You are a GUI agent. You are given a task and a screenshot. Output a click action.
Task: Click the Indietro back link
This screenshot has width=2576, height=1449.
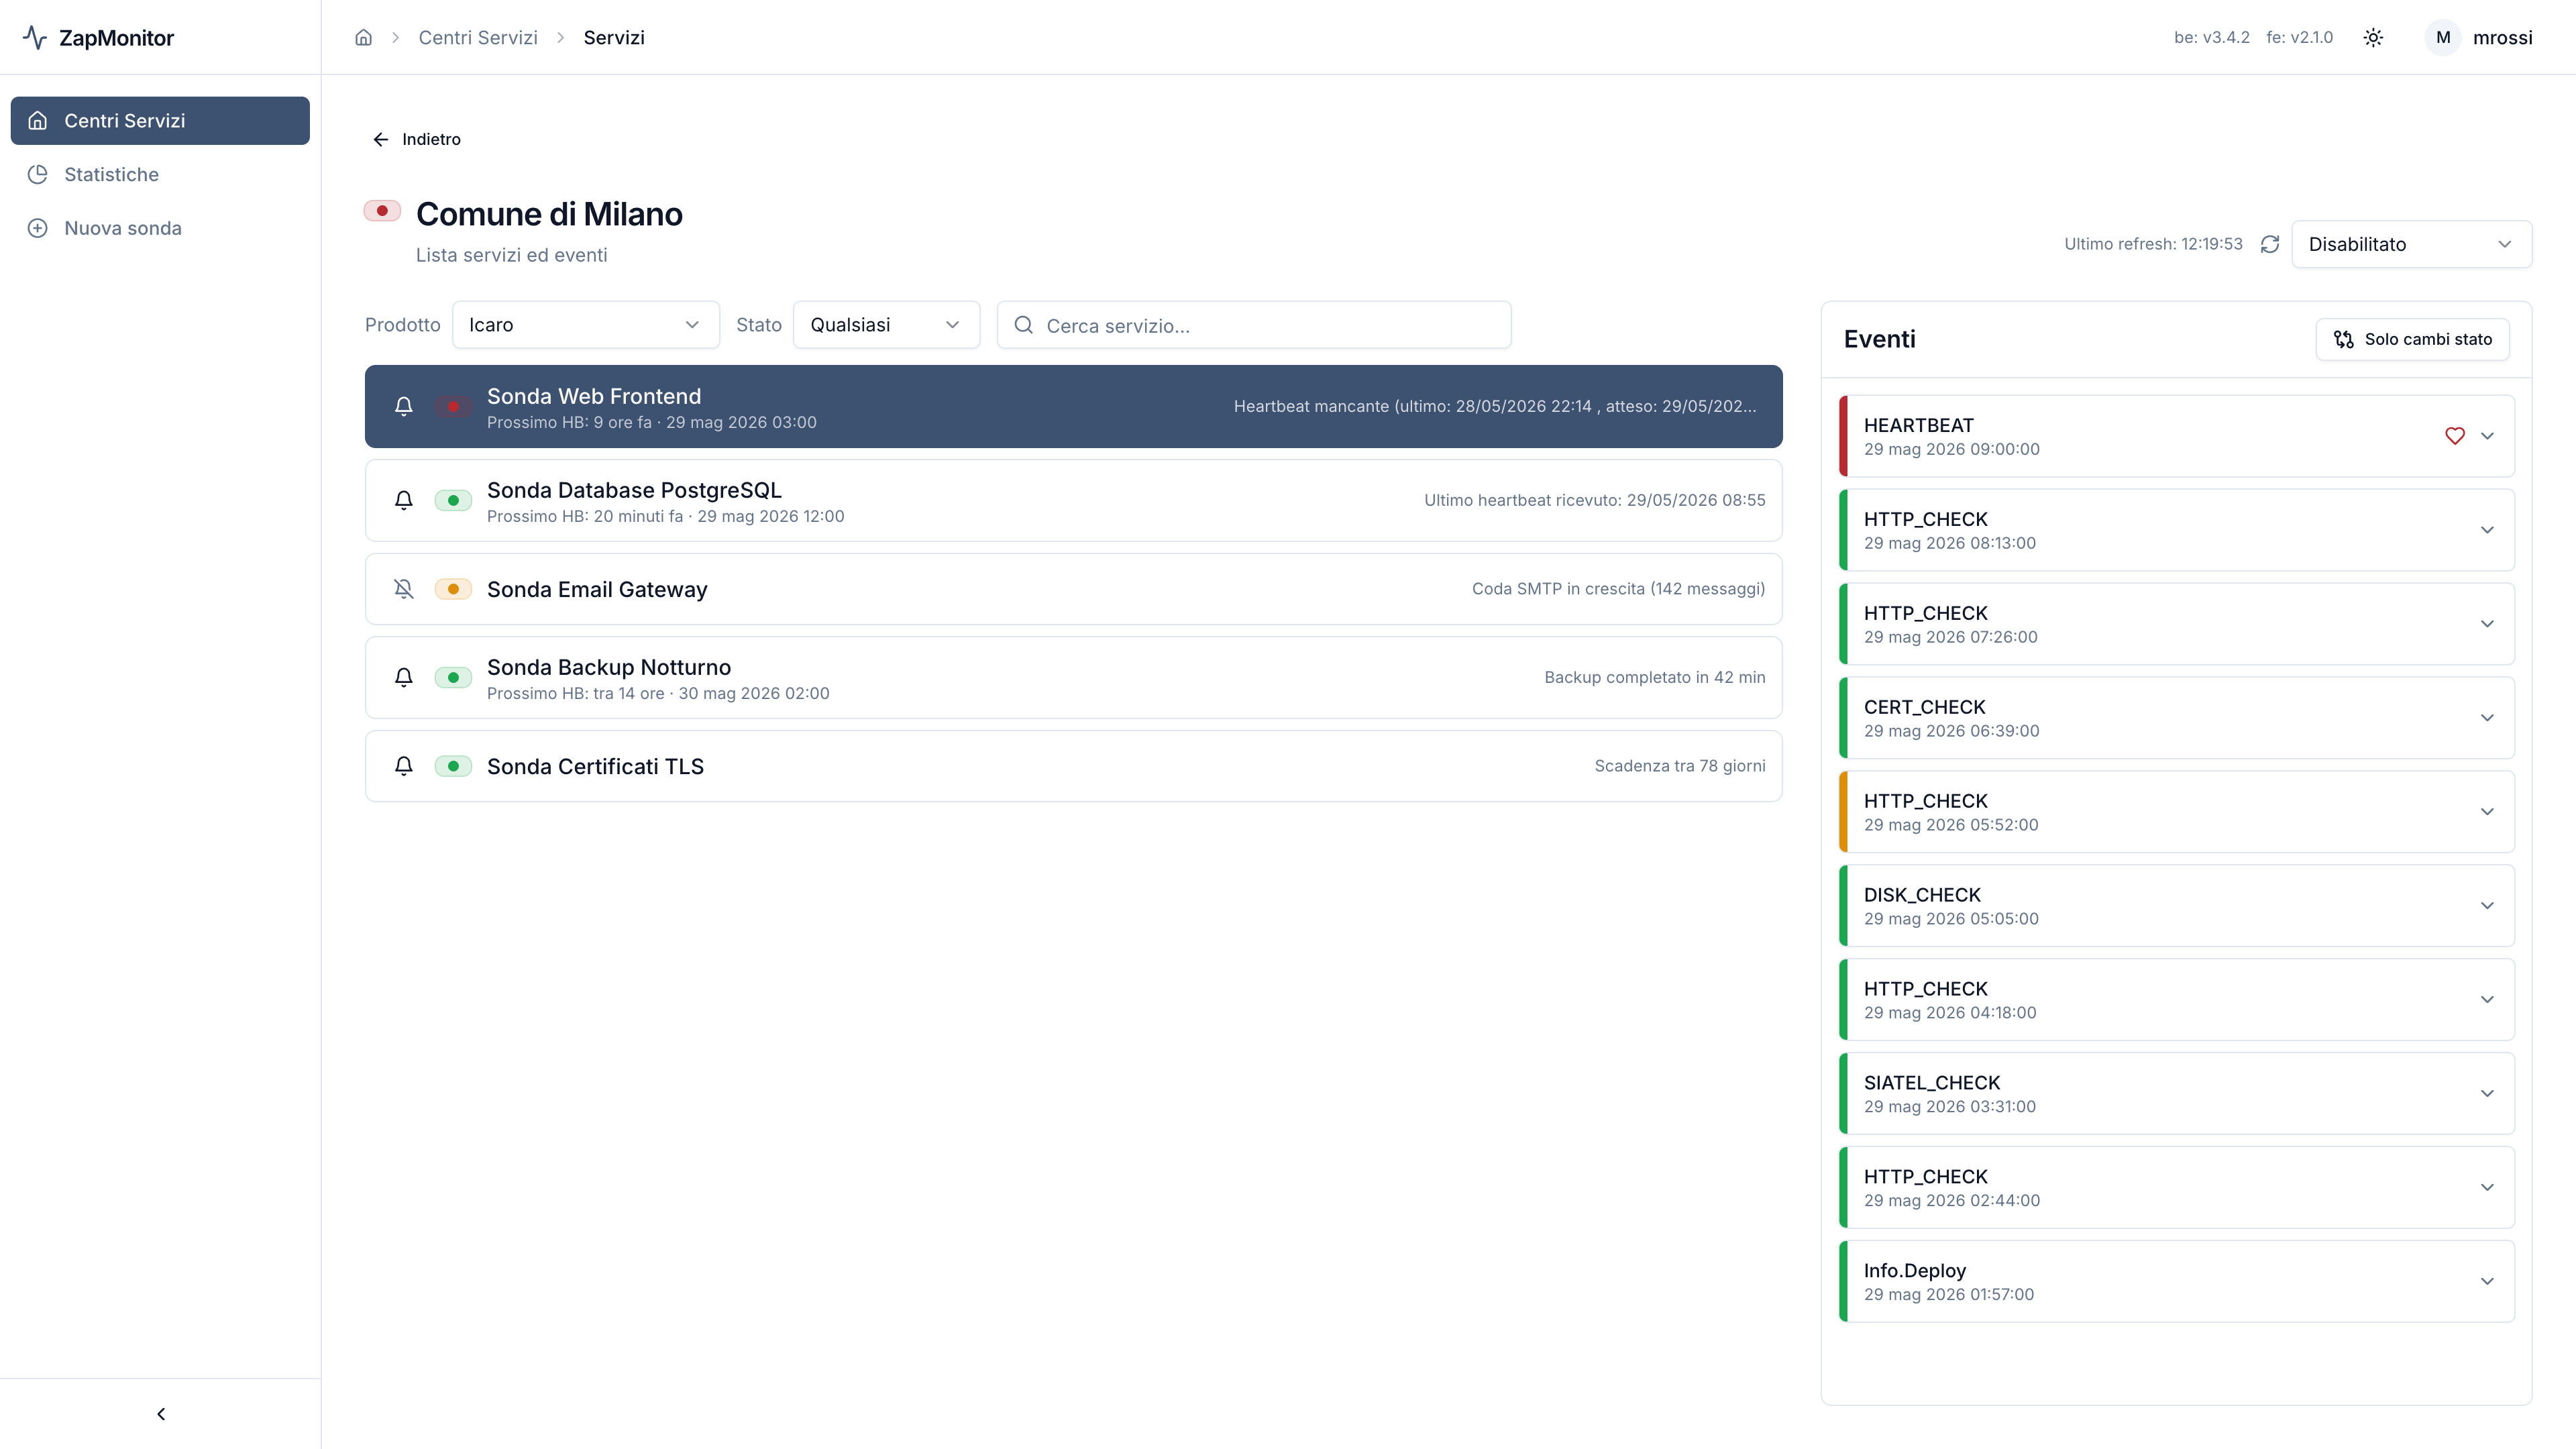tap(416, 139)
